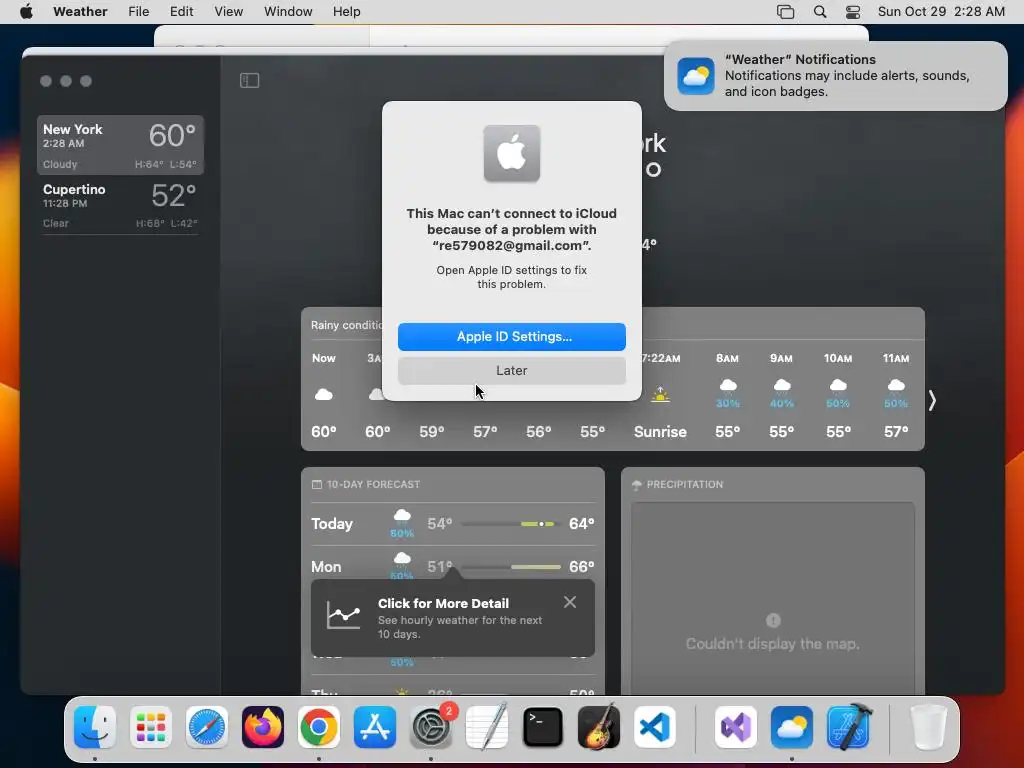Open TextEdit from the Dock
Image resolution: width=1024 pixels, height=768 pixels.
(x=487, y=727)
